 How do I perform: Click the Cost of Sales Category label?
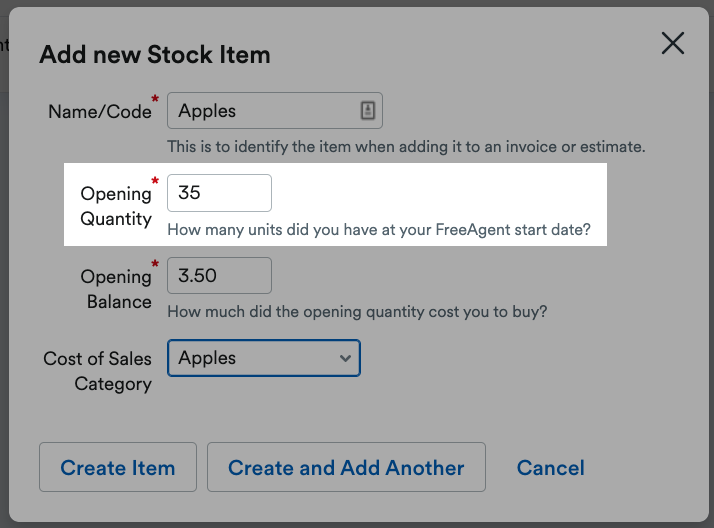click(x=97, y=371)
